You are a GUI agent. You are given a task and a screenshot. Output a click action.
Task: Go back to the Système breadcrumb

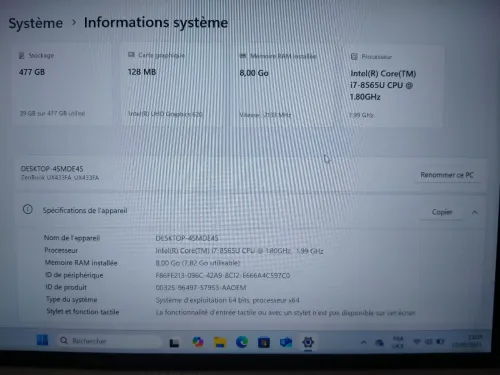36,23
